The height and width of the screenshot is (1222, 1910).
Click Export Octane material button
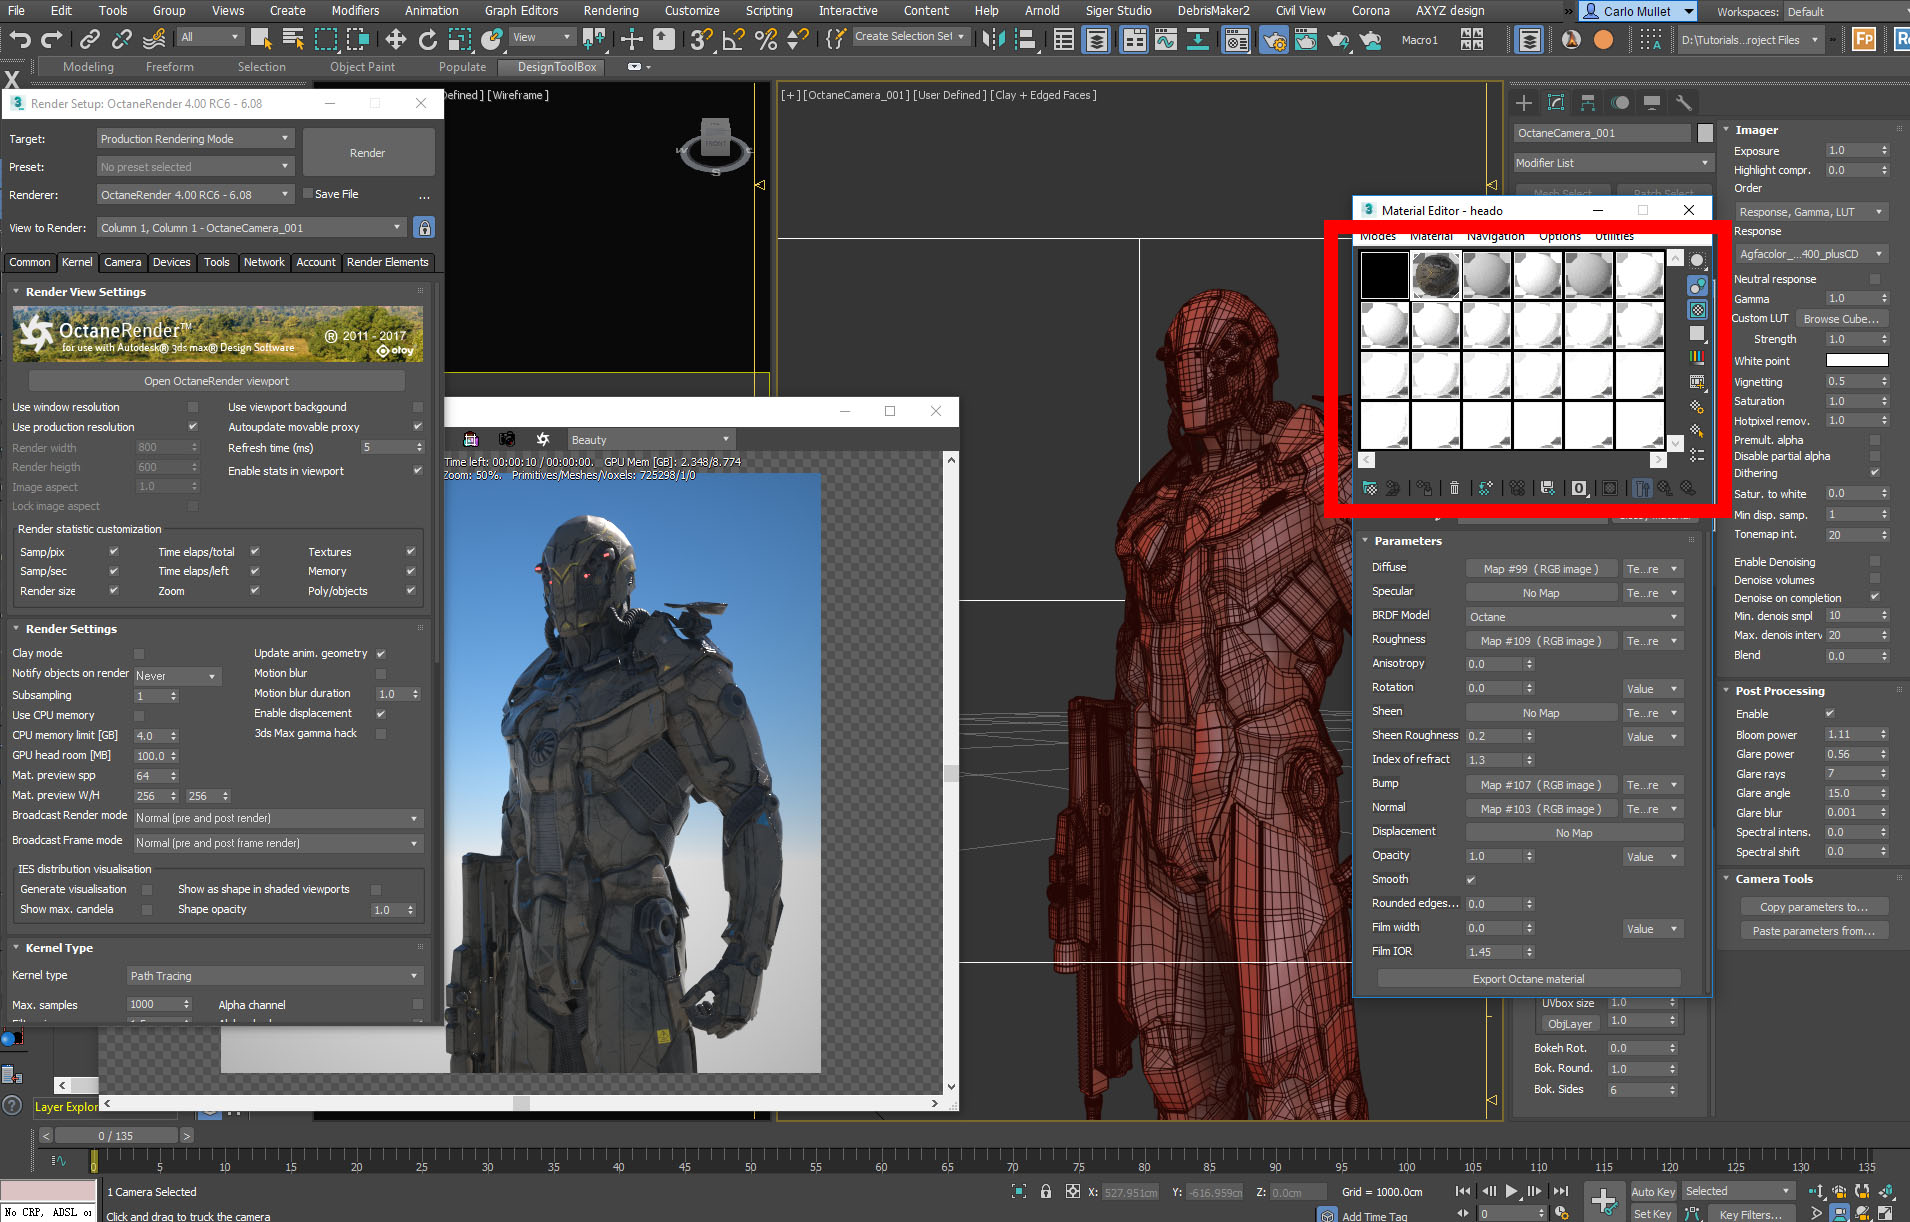[x=1528, y=979]
